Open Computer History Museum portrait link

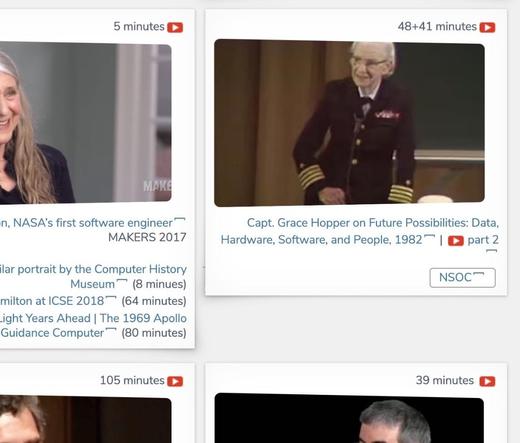click(x=93, y=276)
